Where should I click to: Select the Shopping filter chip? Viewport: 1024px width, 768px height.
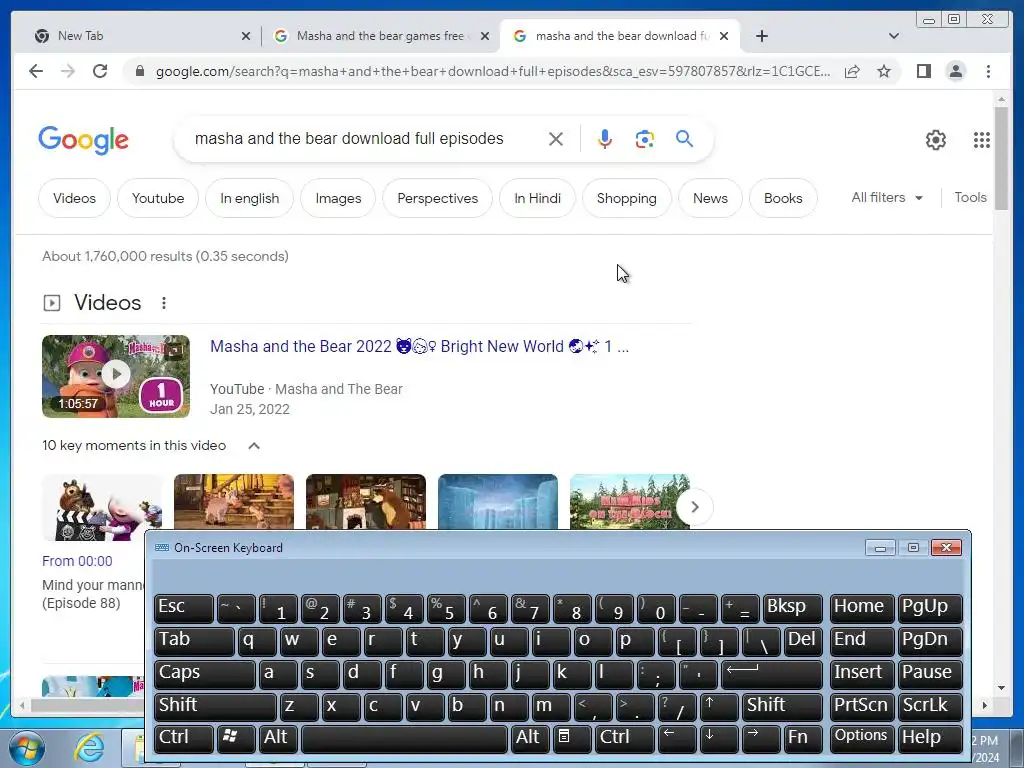pos(627,198)
